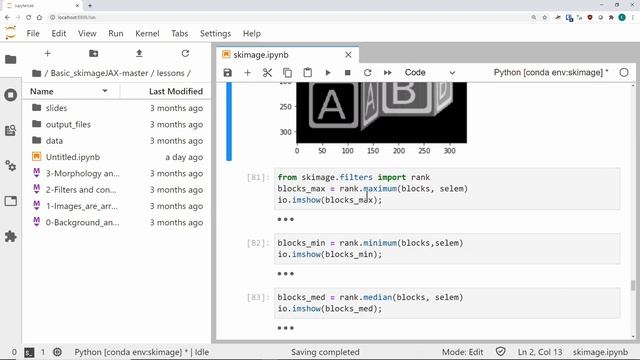Paste cell from the clipboard icon
This screenshot has width=640, height=360.
[x=307, y=73]
